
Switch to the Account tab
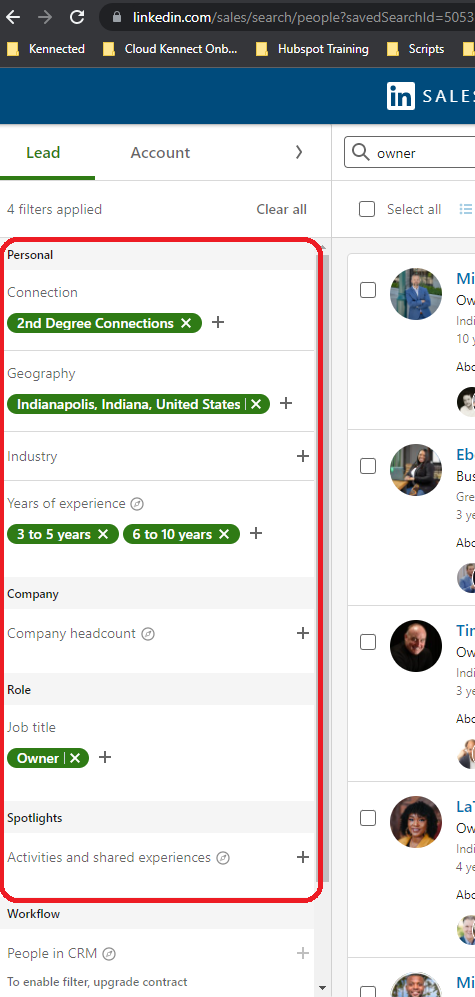pyautogui.click(x=160, y=153)
